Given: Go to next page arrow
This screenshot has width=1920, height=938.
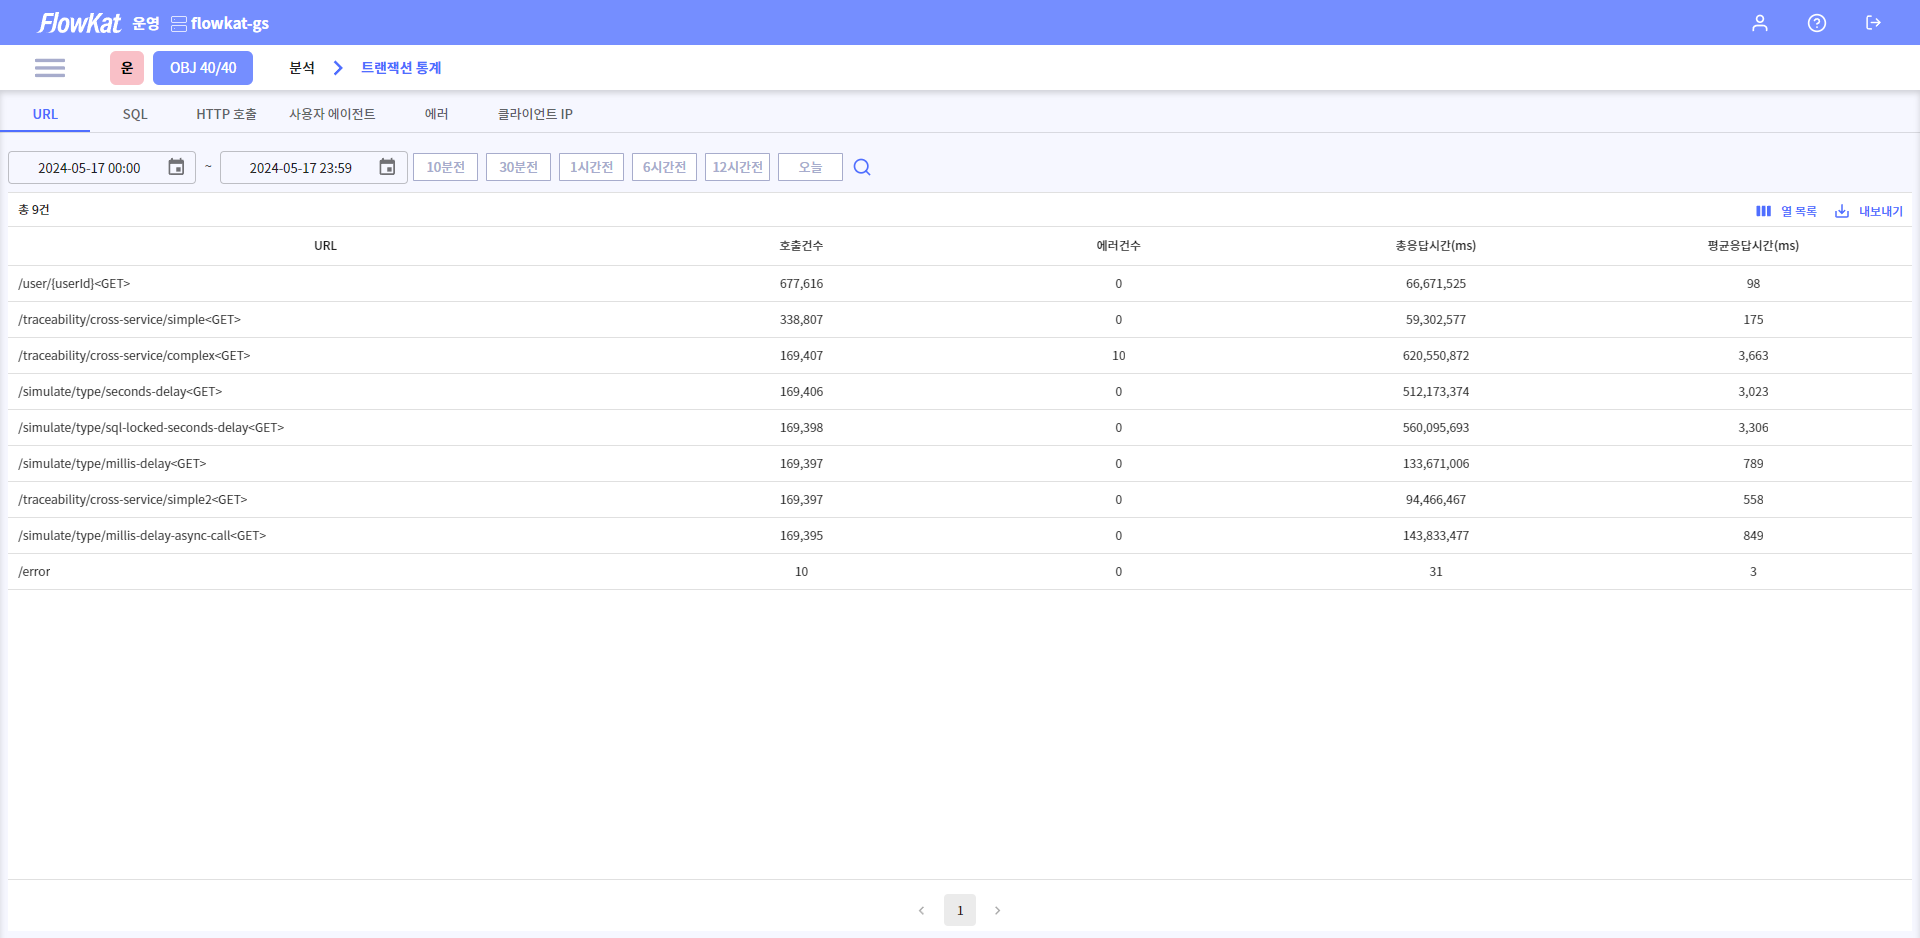Looking at the screenshot, I should point(997,910).
